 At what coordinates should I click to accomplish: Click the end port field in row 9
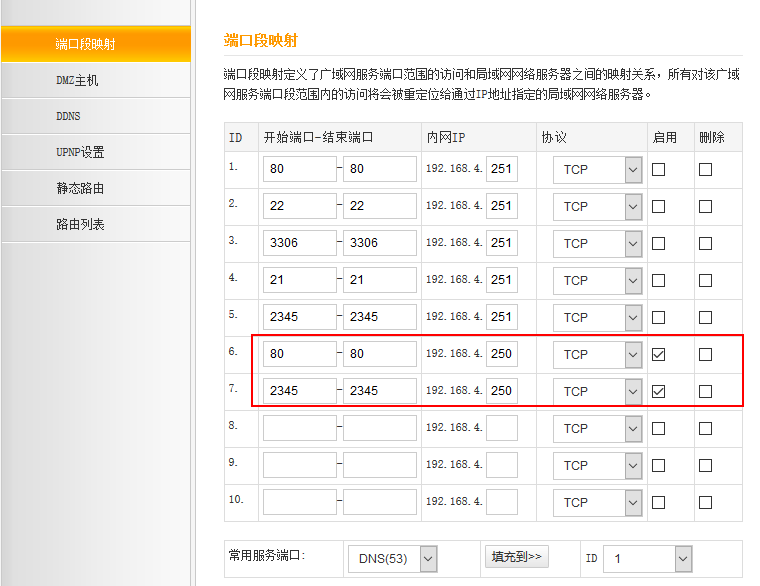(380, 465)
